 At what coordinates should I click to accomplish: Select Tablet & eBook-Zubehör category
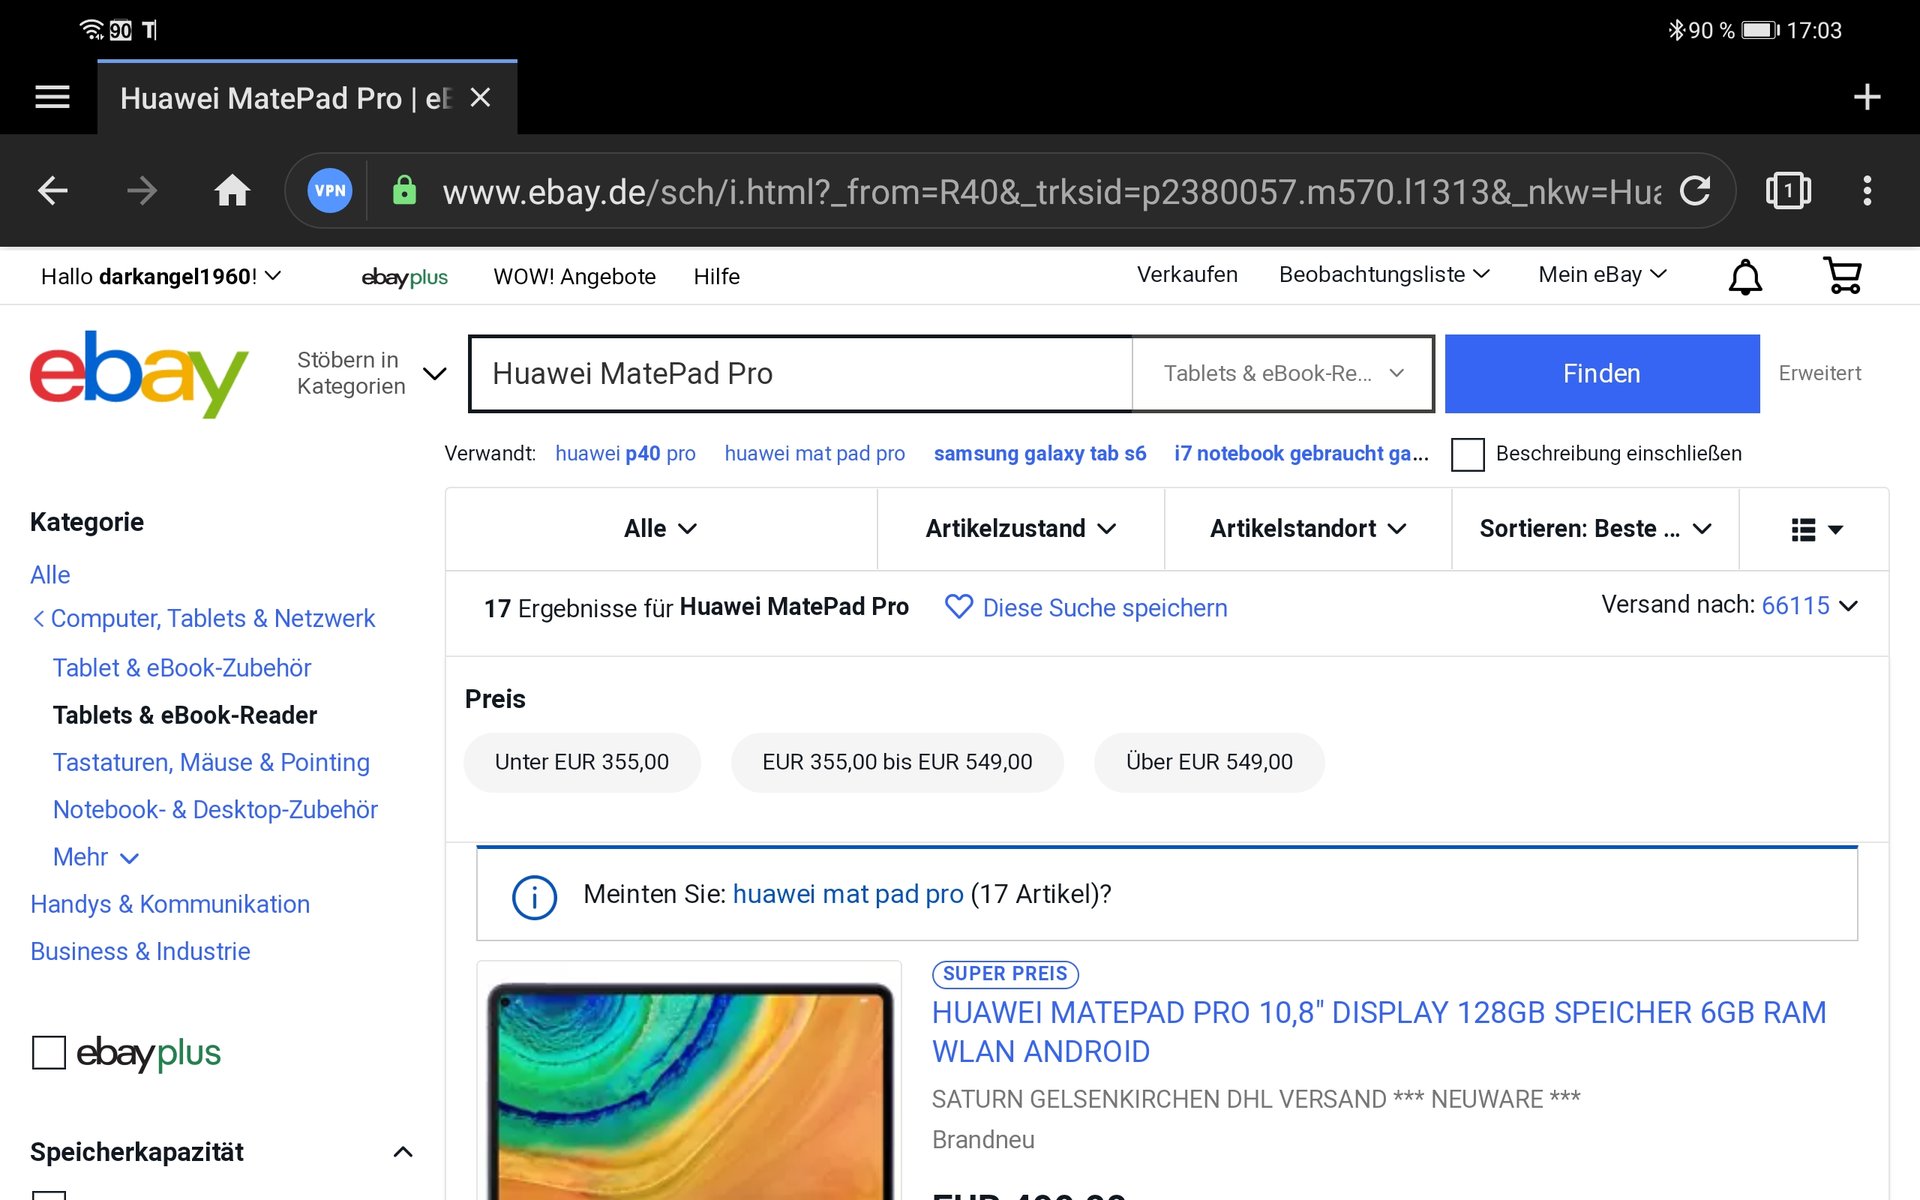(x=182, y=668)
